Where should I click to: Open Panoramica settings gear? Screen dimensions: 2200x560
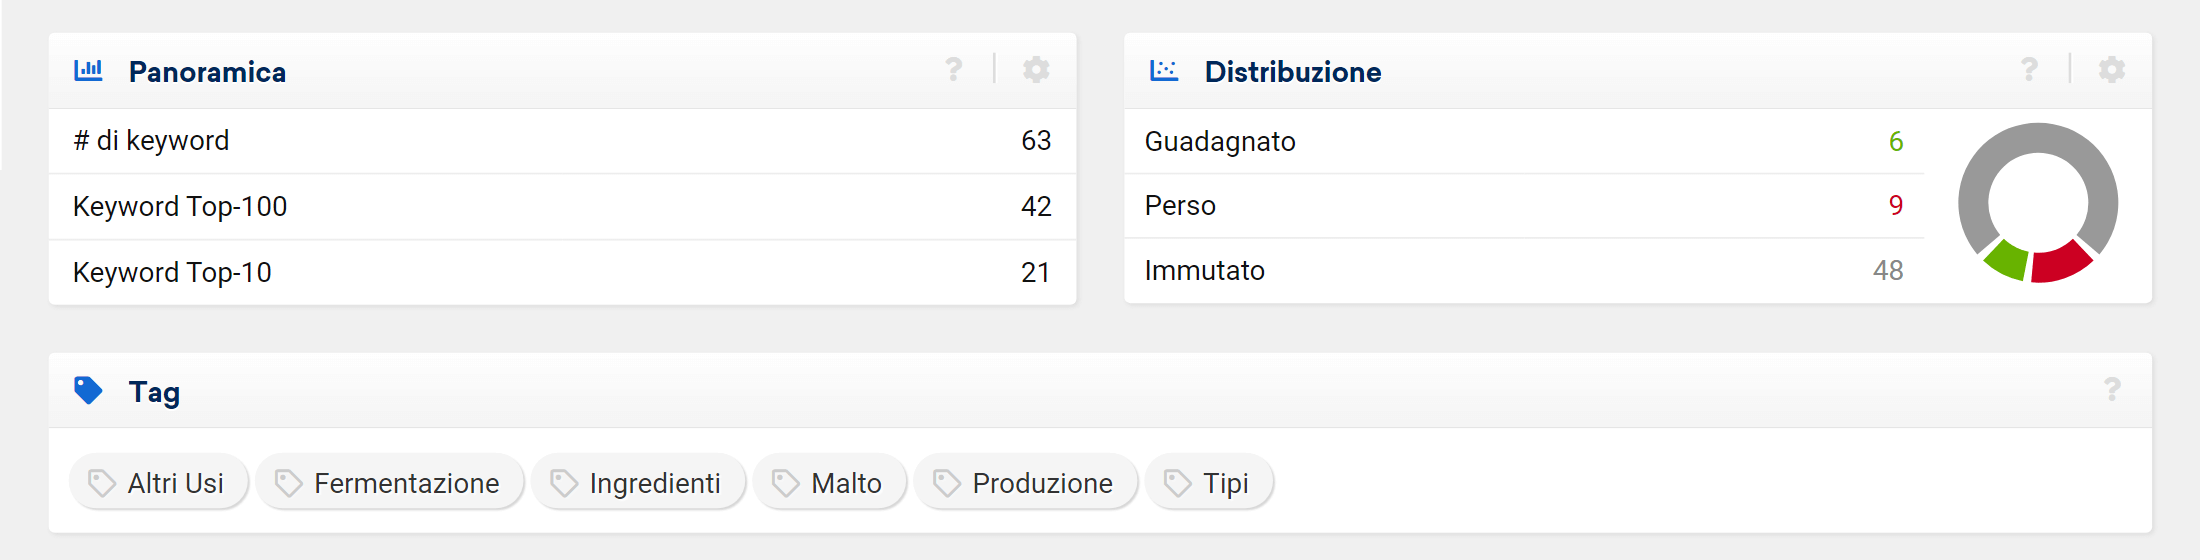[1036, 69]
